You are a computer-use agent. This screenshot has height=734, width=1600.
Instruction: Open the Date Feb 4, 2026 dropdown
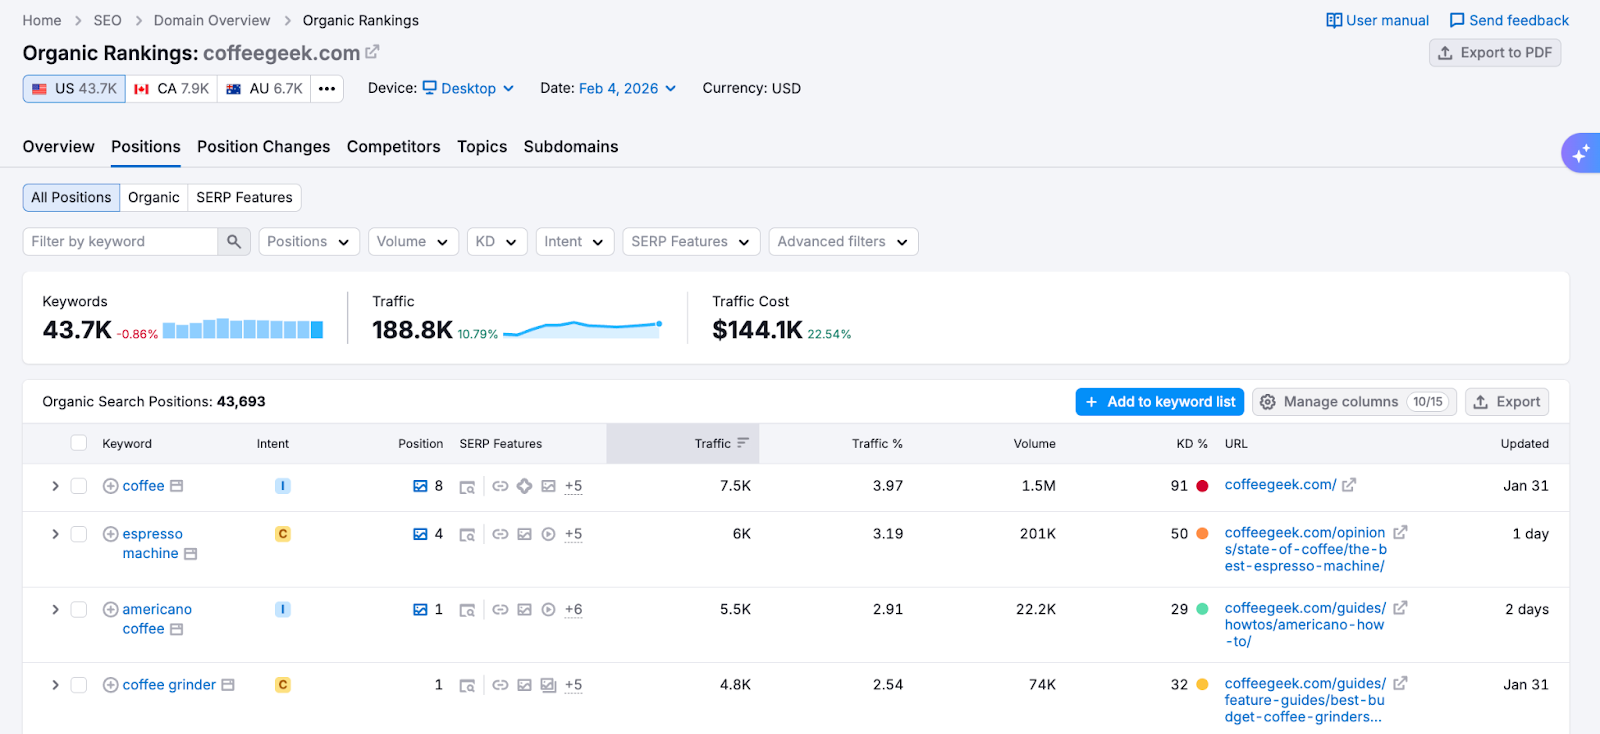point(627,88)
